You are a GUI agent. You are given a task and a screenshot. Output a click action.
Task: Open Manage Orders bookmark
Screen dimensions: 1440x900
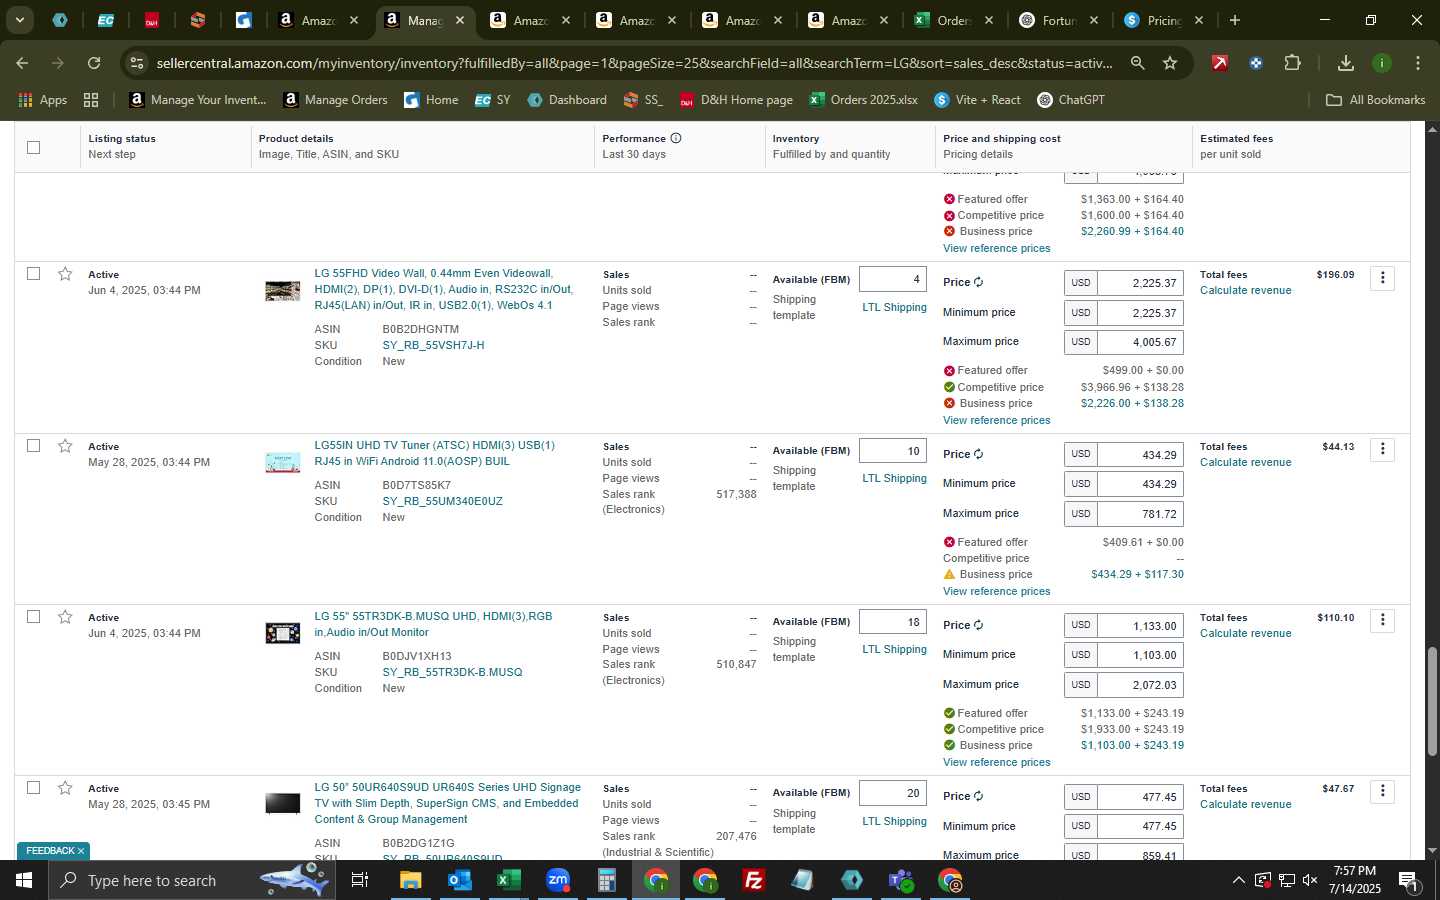[x=335, y=100]
